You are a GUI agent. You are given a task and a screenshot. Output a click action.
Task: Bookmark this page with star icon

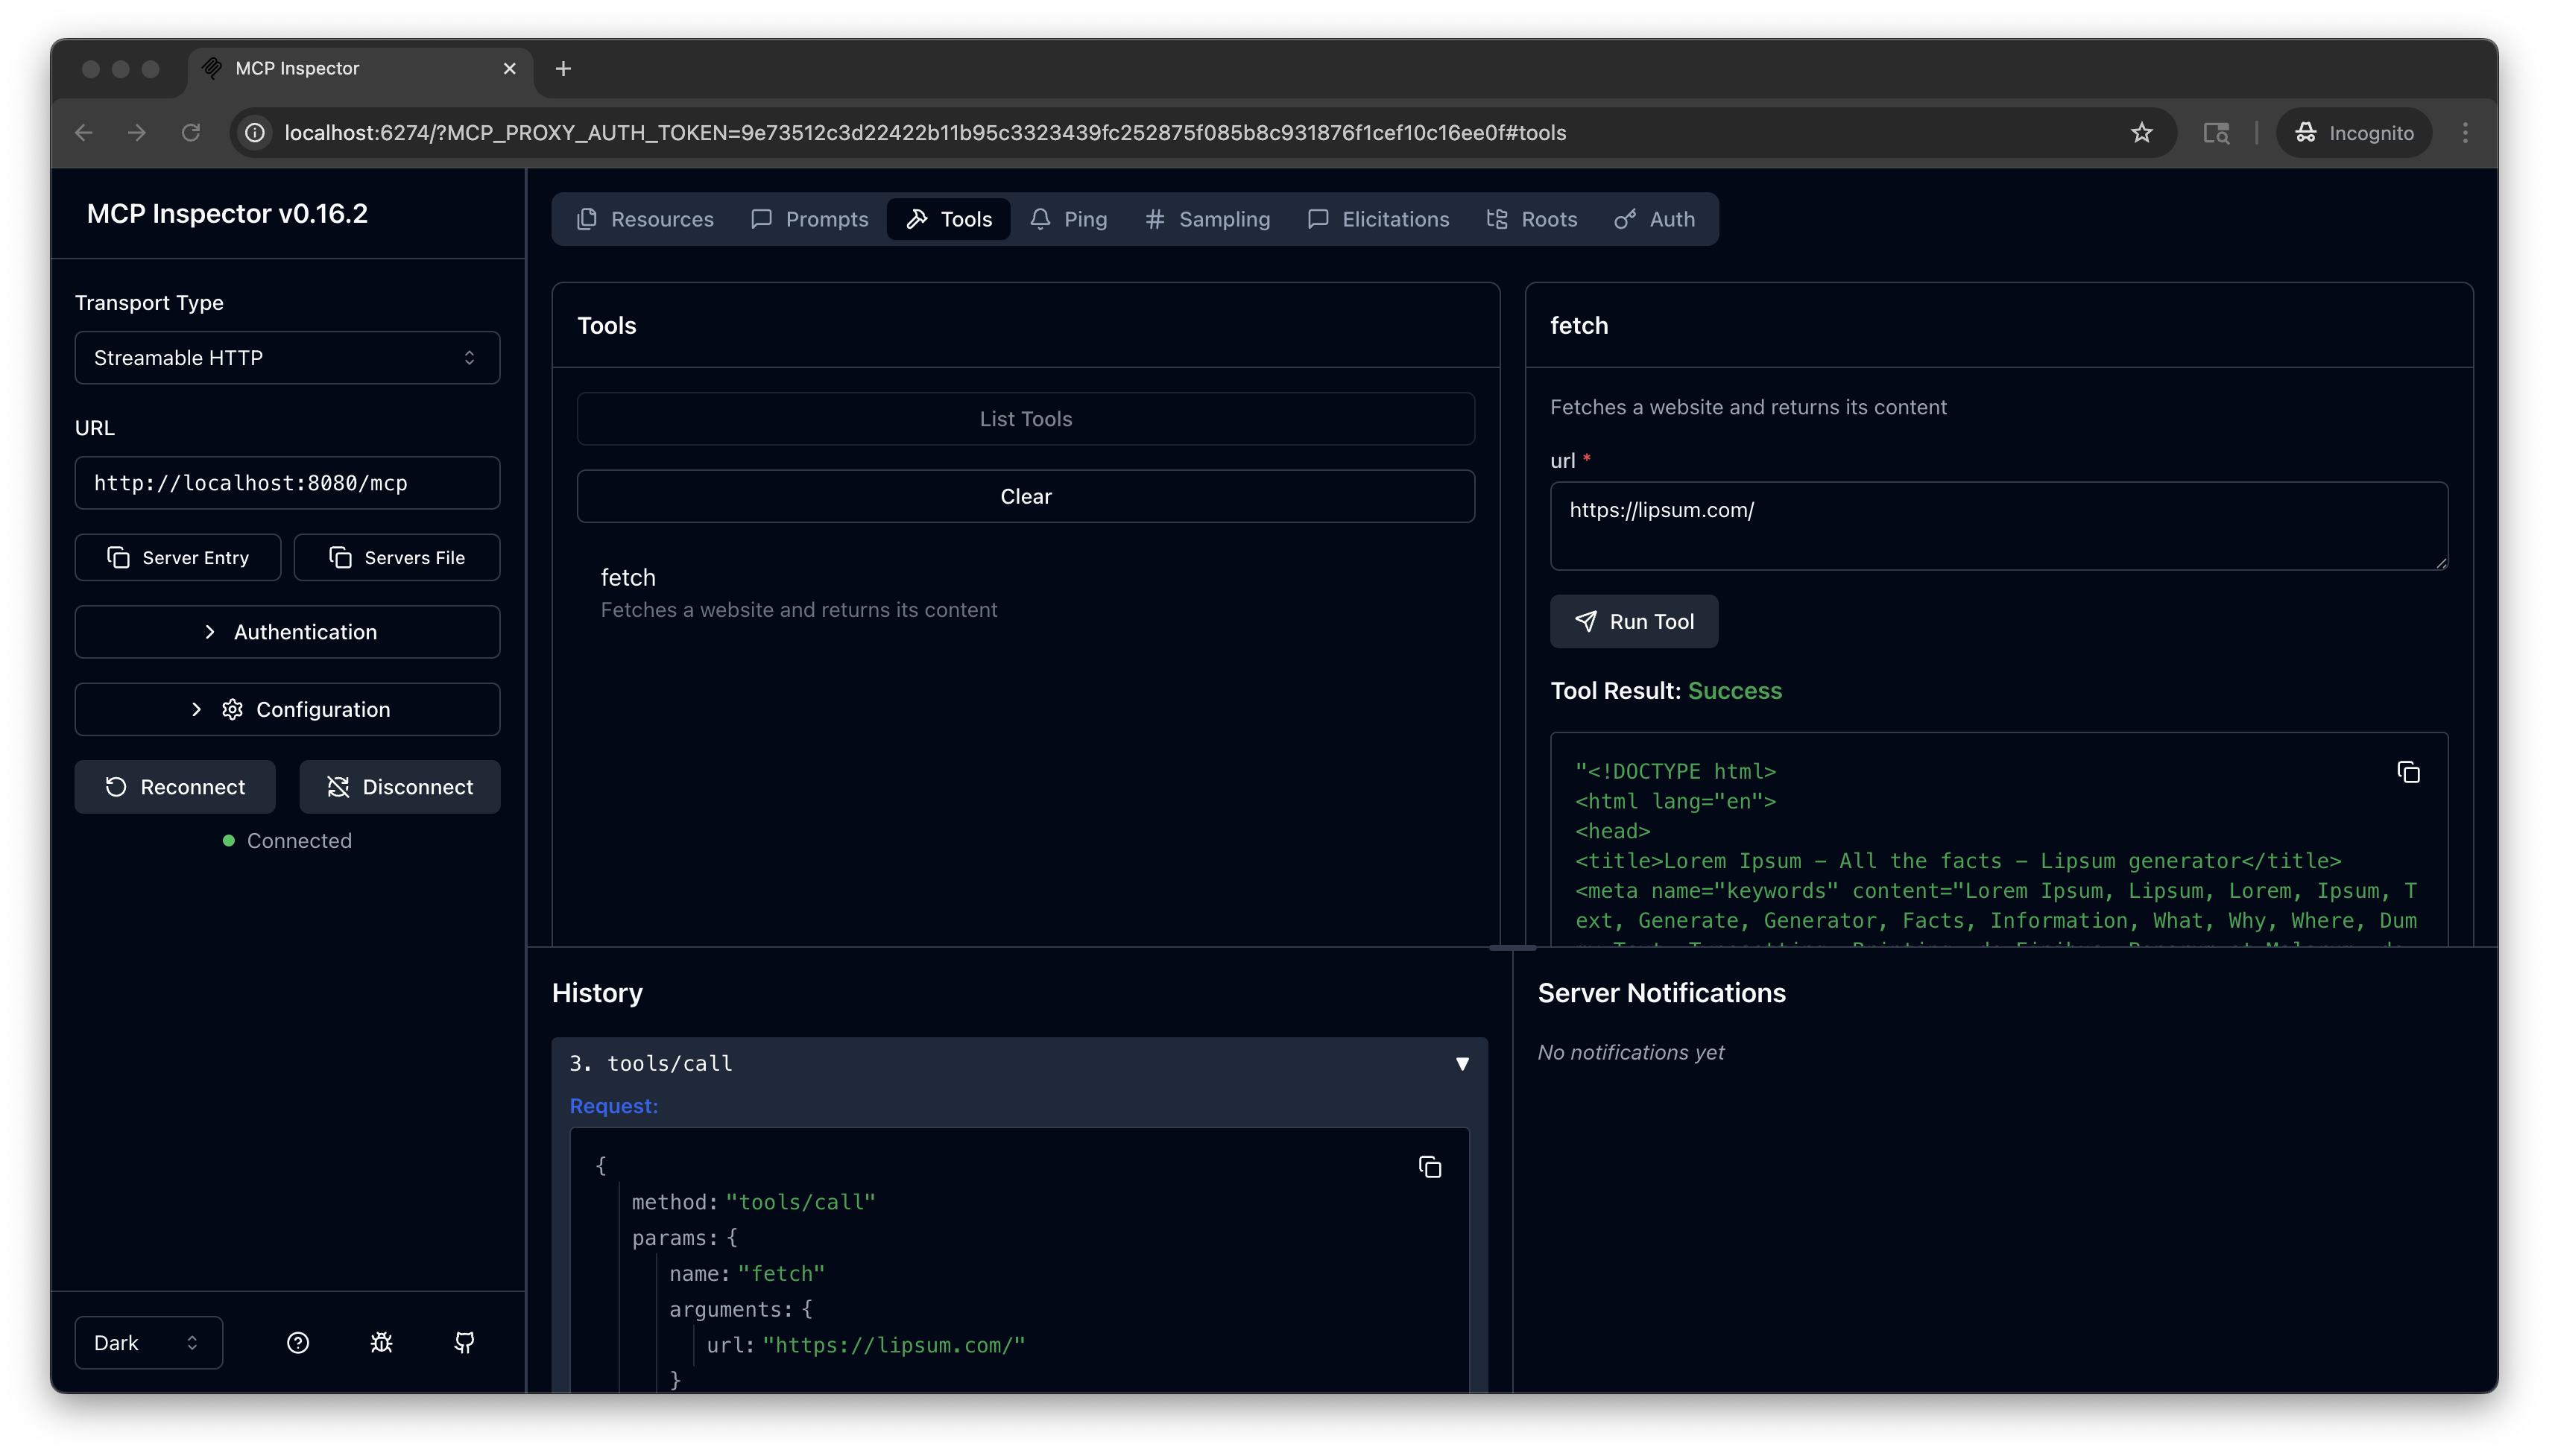pyautogui.click(x=2141, y=133)
